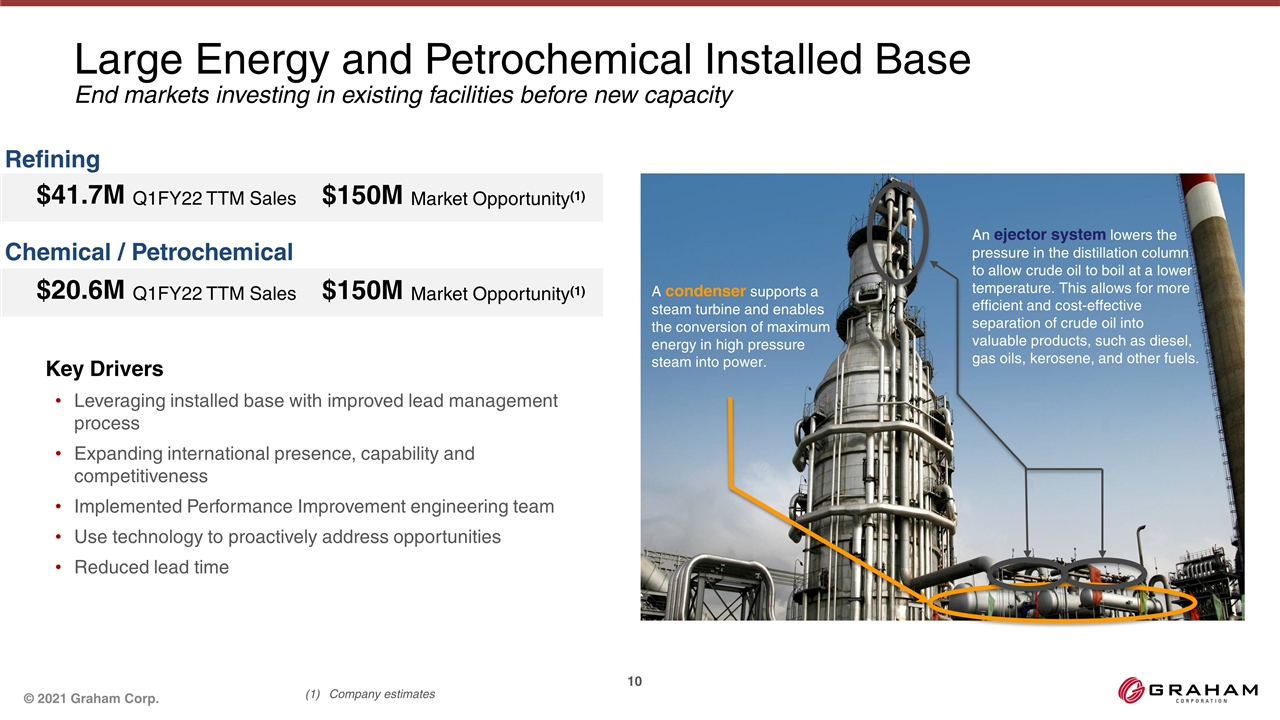Click the $41.7M Q1FY22 TTM Sales figure

(x=166, y=197)
